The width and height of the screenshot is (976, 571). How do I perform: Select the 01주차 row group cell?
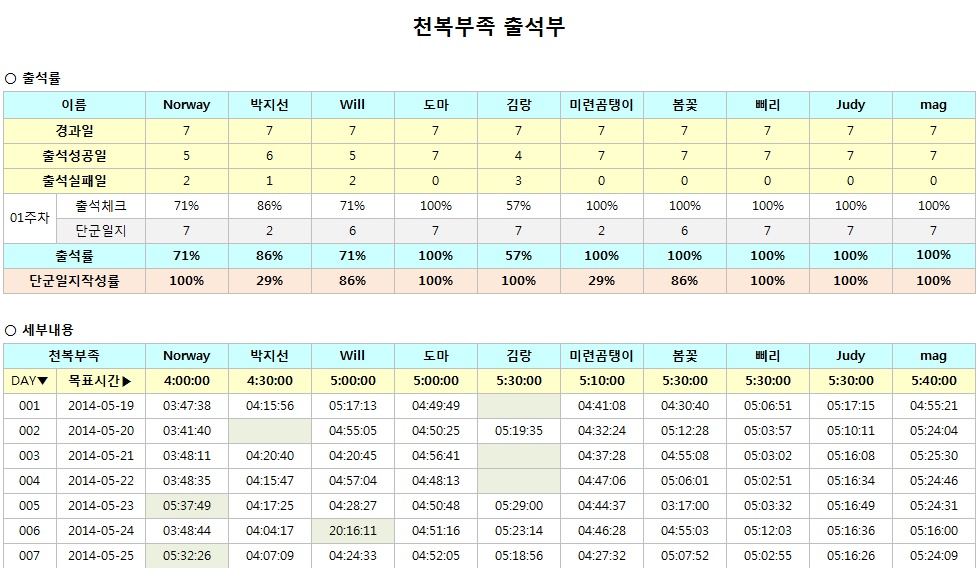(29, 218)
